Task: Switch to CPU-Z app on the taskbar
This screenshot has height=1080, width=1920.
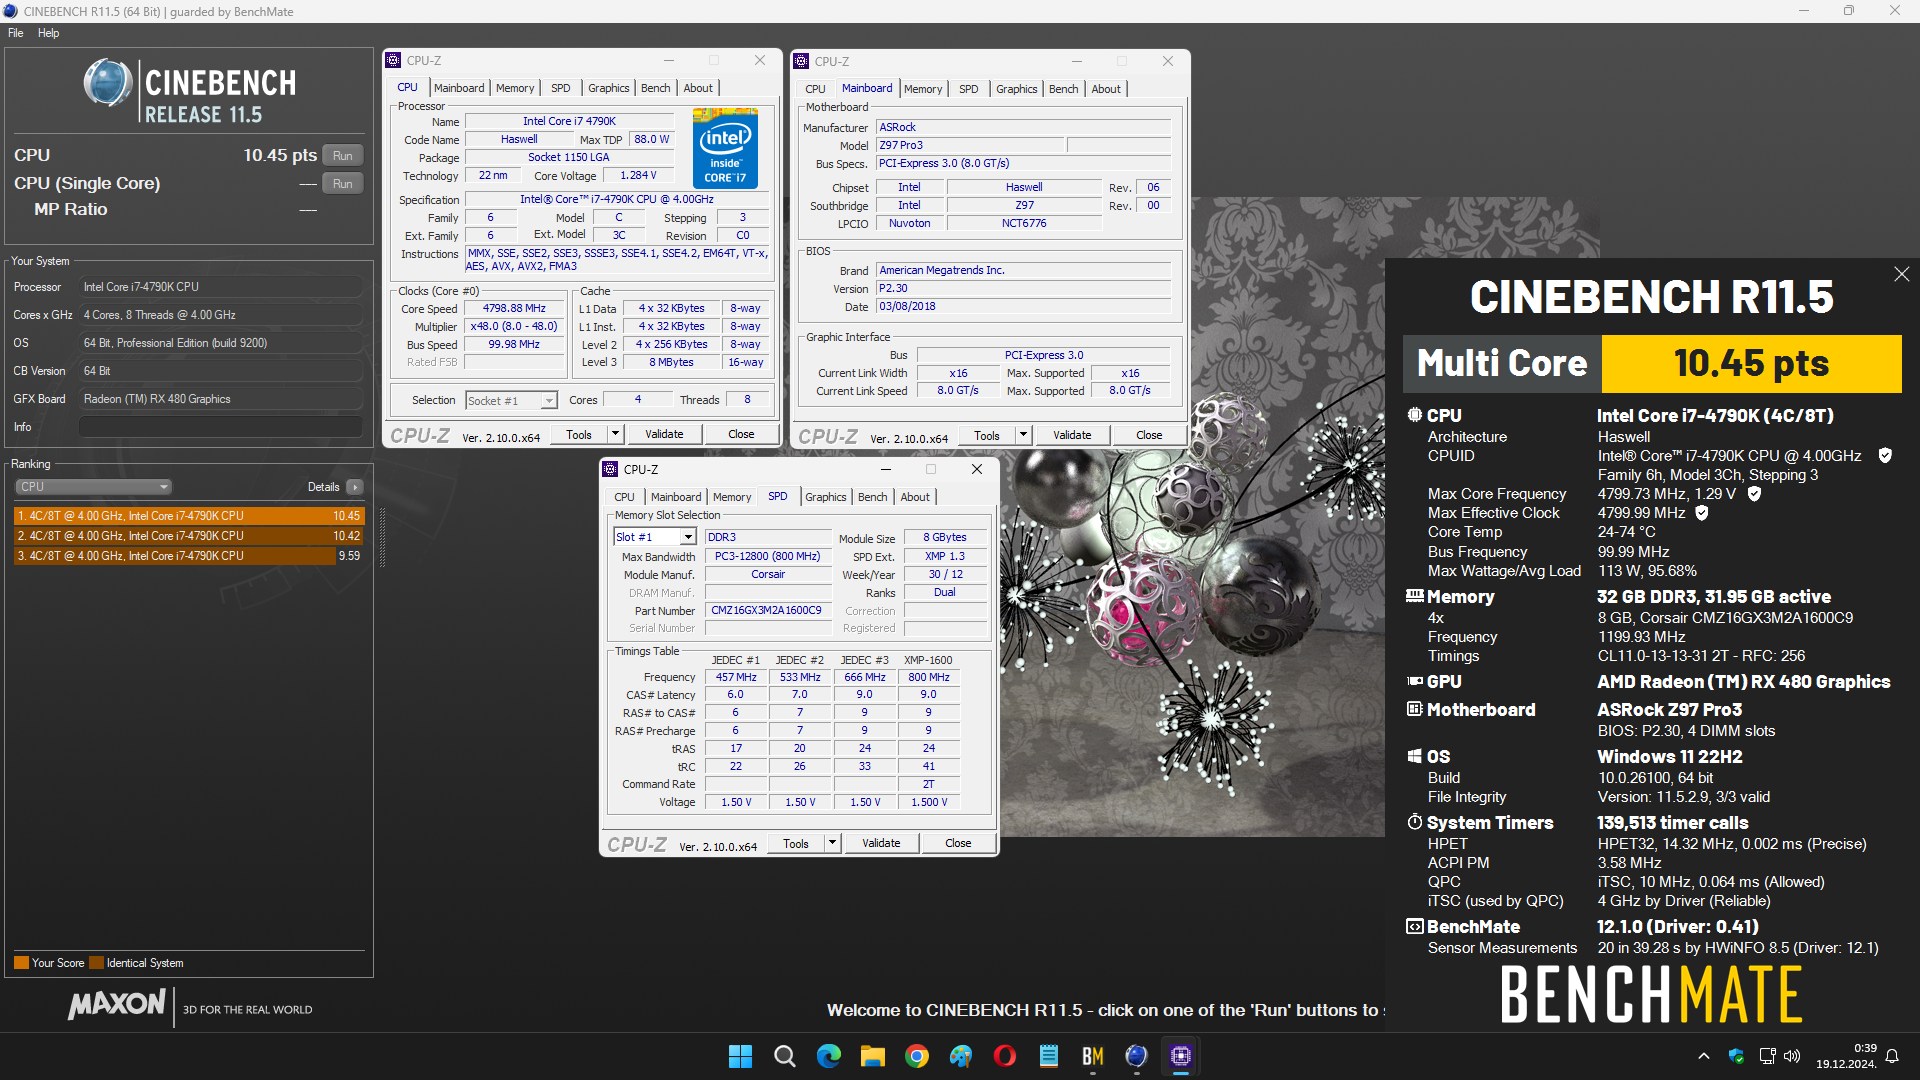Action: (1181, 1056)
